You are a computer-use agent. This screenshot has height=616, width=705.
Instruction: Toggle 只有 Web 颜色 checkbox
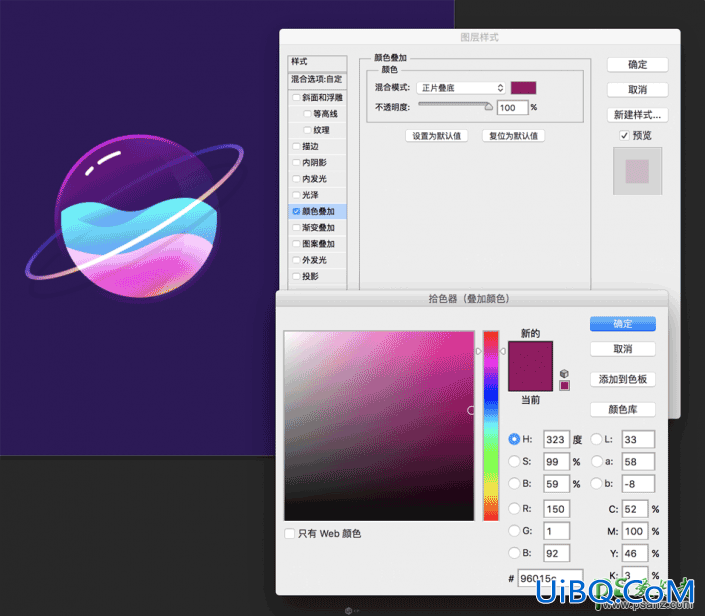click(x=290, y=534)
